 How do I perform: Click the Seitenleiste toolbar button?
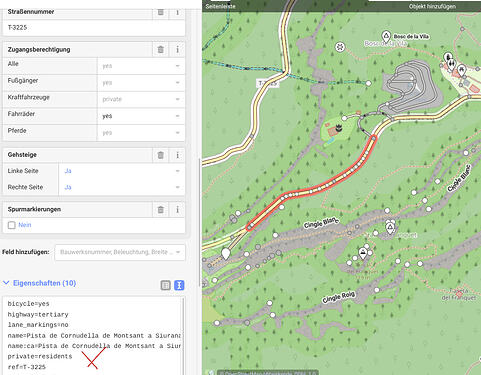[x=220, y=6]
